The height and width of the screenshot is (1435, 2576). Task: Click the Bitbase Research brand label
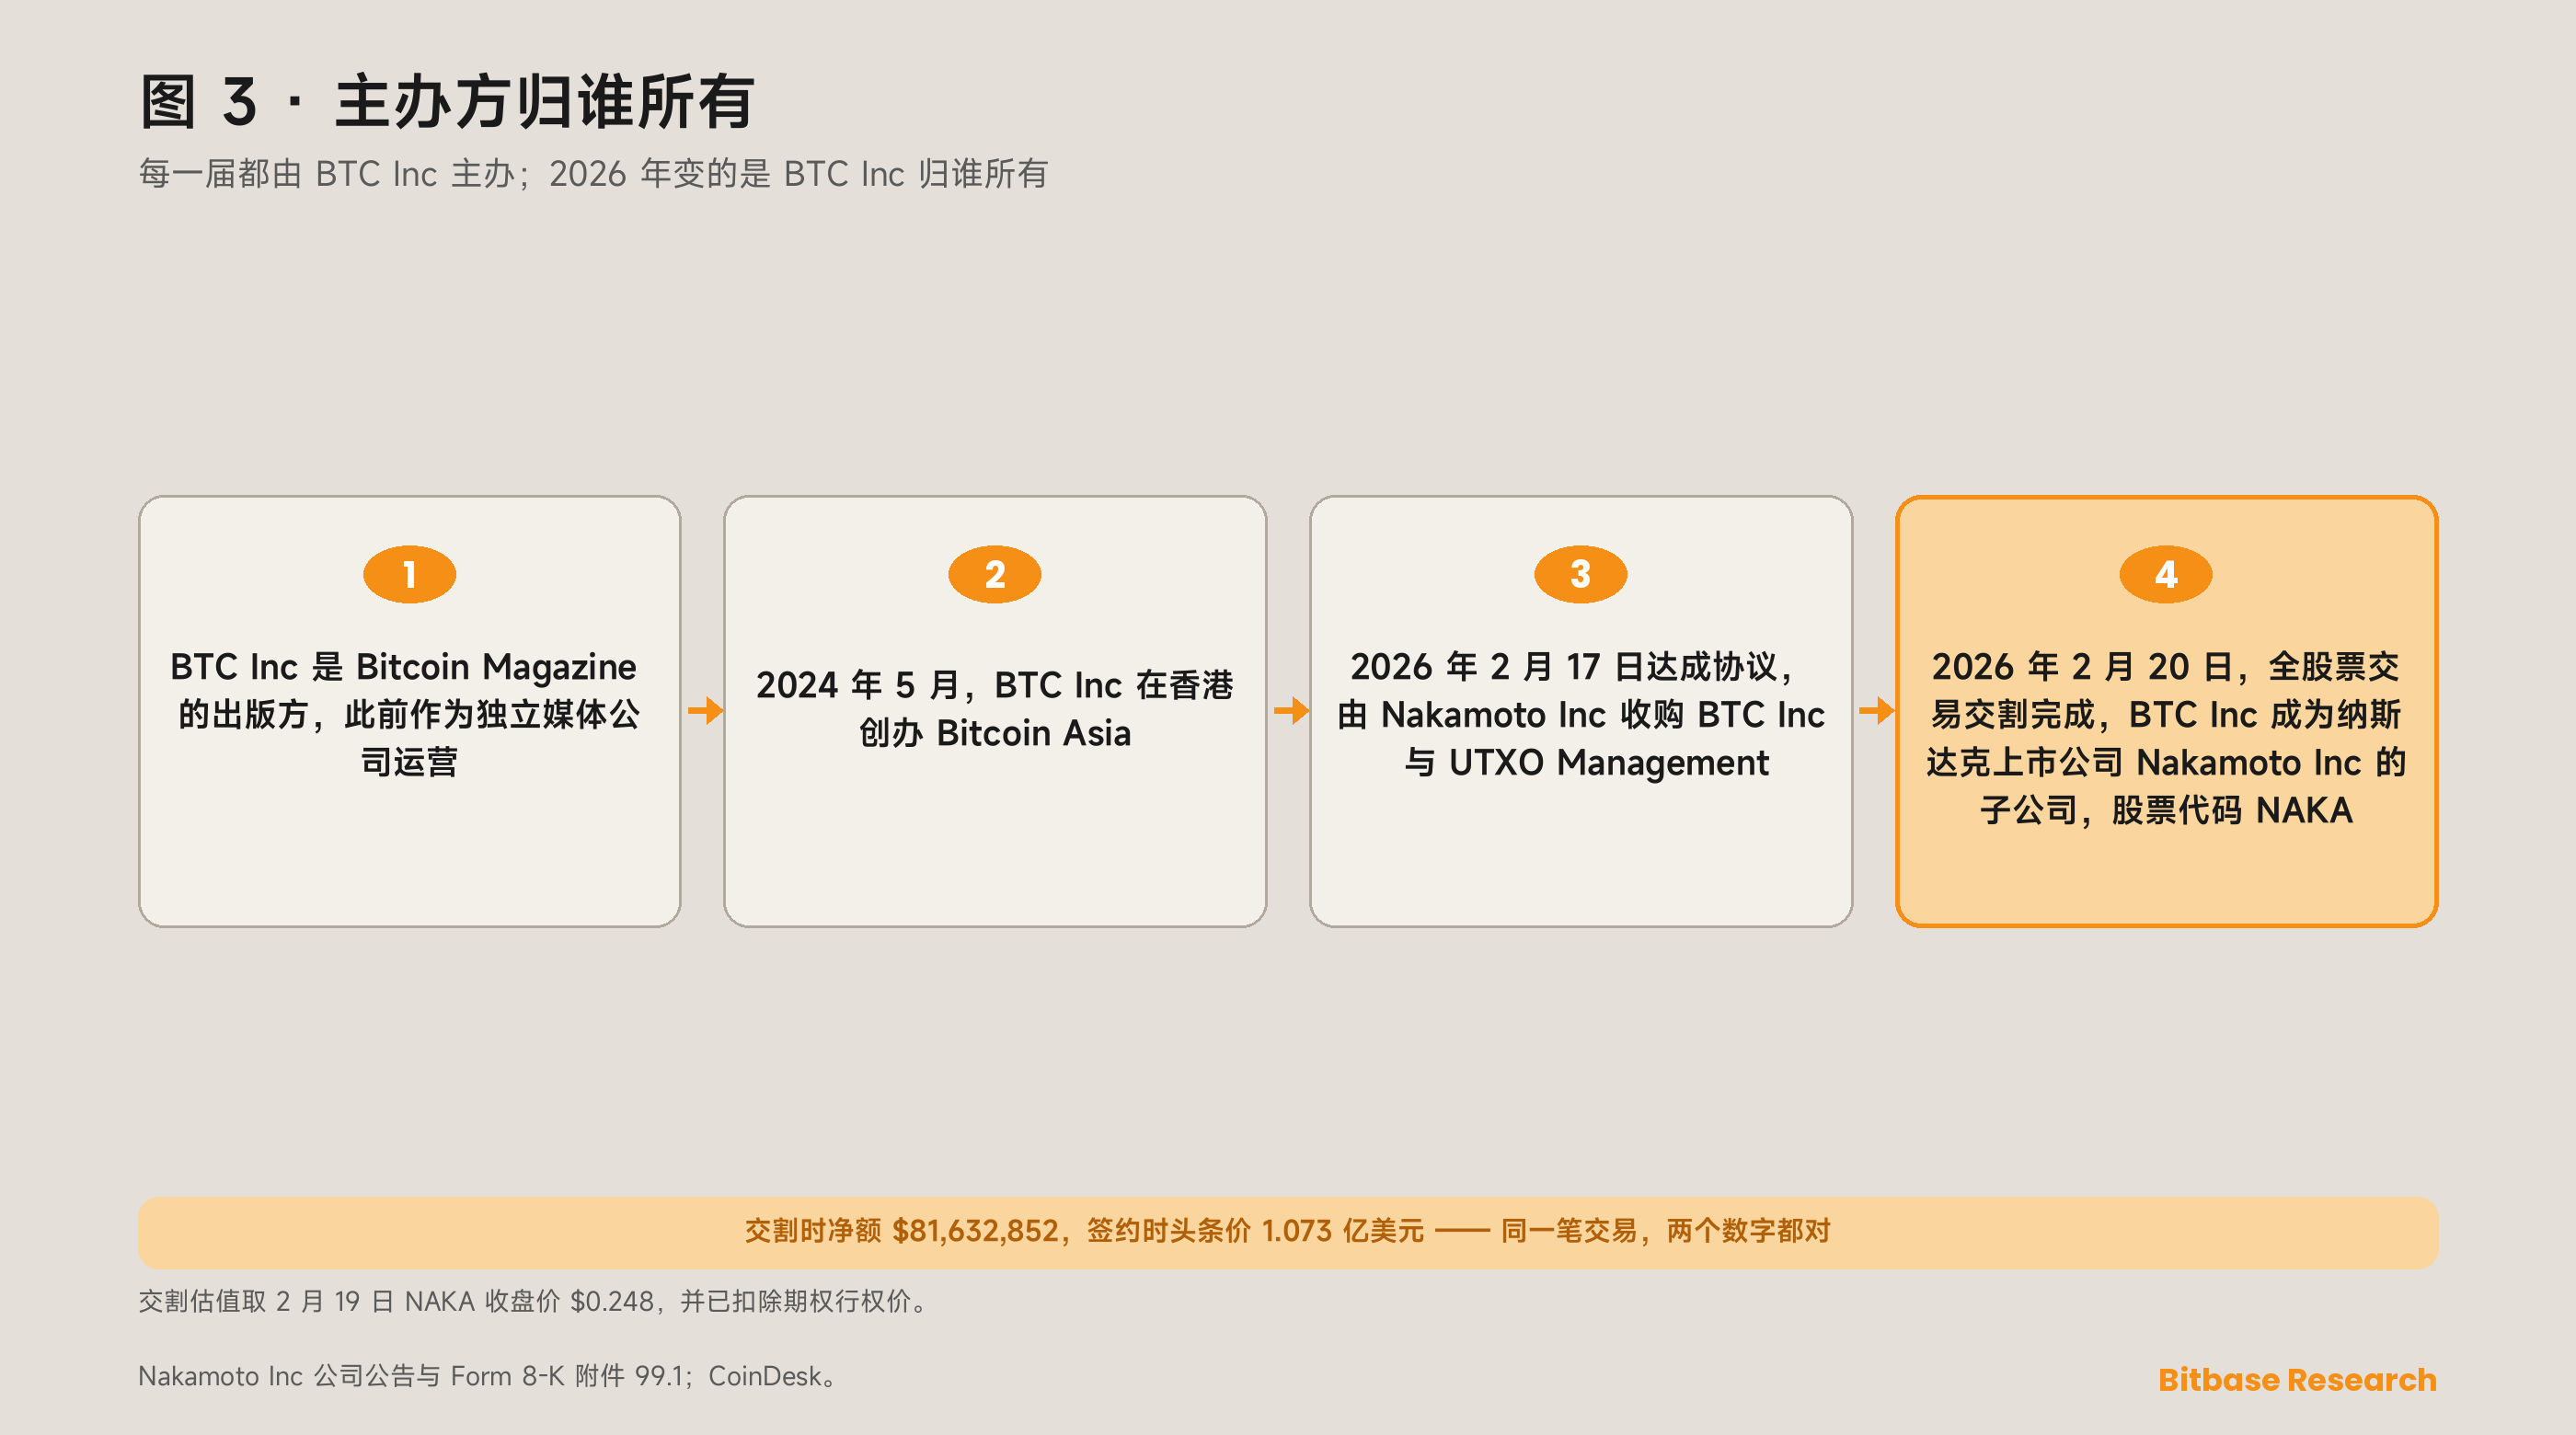[x=2297, y=1379]
